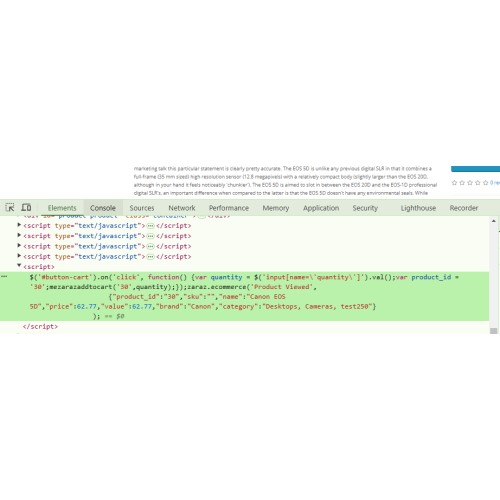The image size is (500, 500).
Task: Click the blue button above rating stars
Action: pos(475,169)
